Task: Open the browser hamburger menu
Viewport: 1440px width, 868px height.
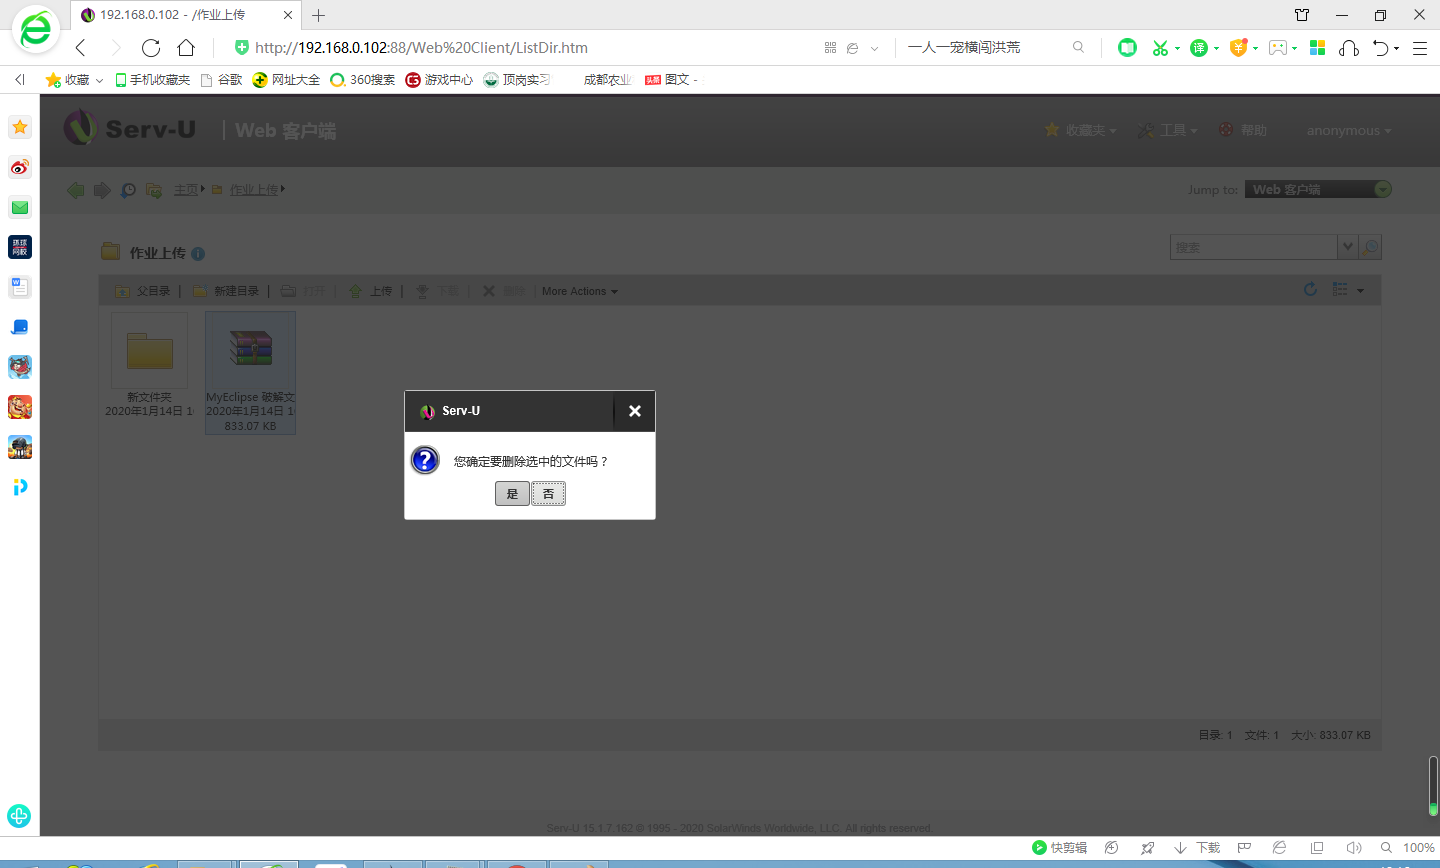Action: [x=1419, y=48]
